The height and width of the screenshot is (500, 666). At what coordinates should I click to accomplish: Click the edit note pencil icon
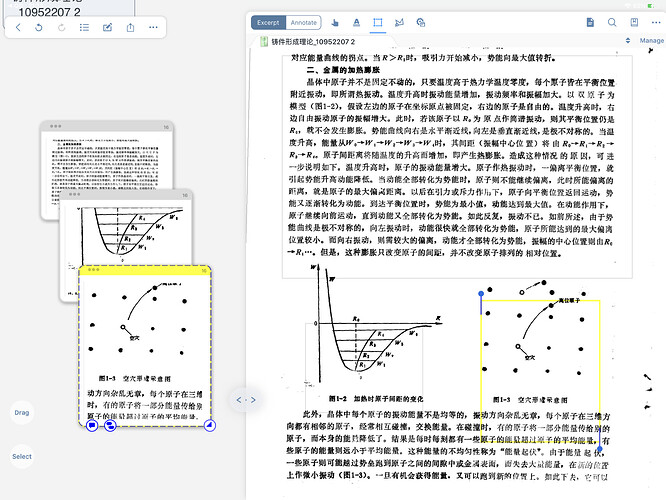(x=107, y=28)
